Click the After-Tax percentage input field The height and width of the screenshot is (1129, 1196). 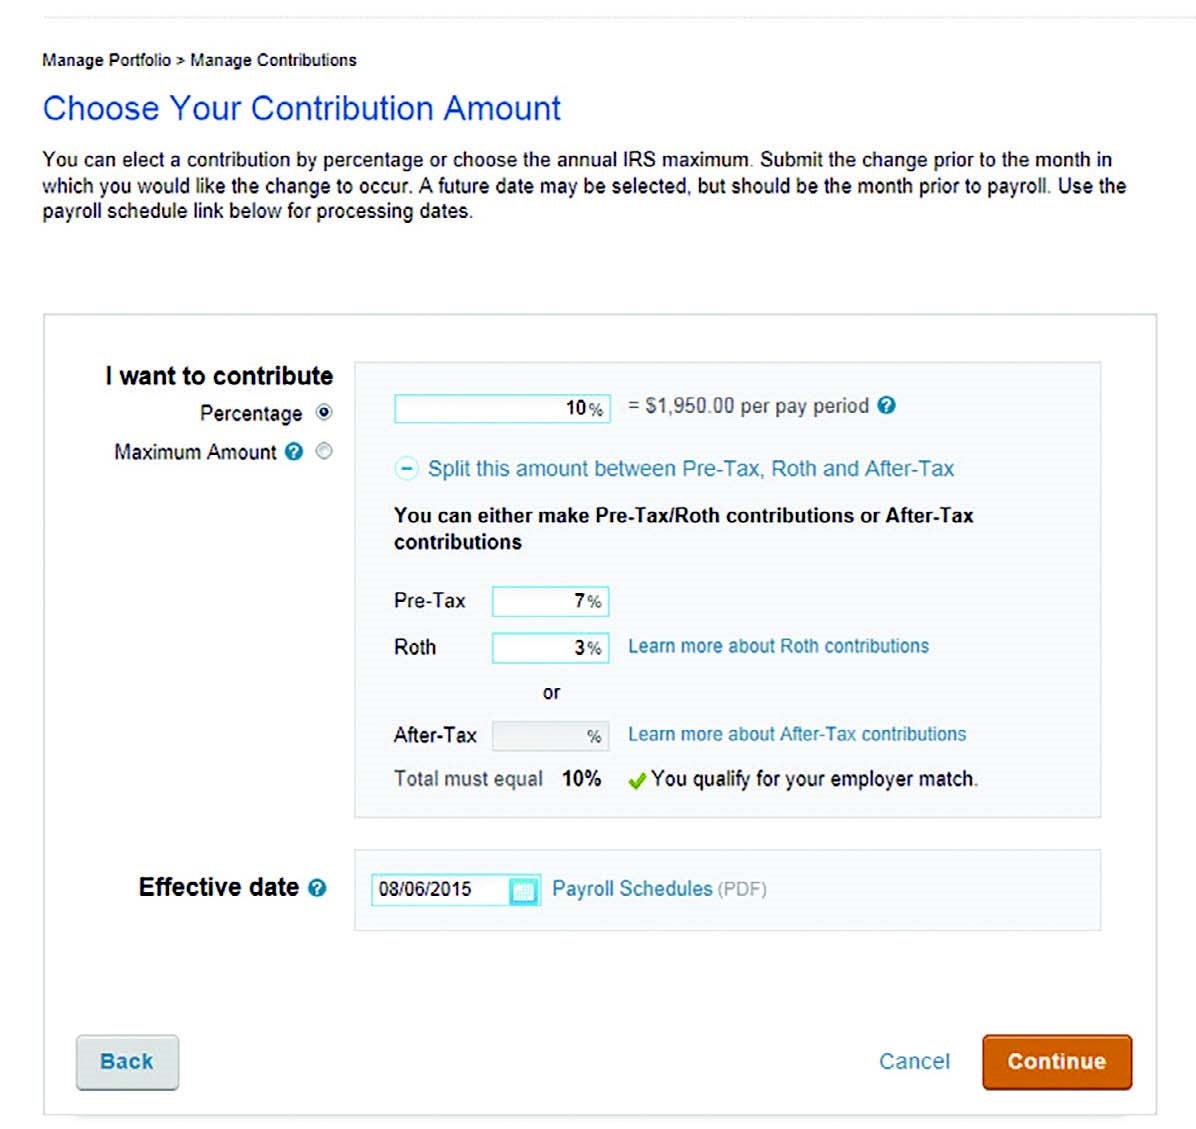(549, 736)
